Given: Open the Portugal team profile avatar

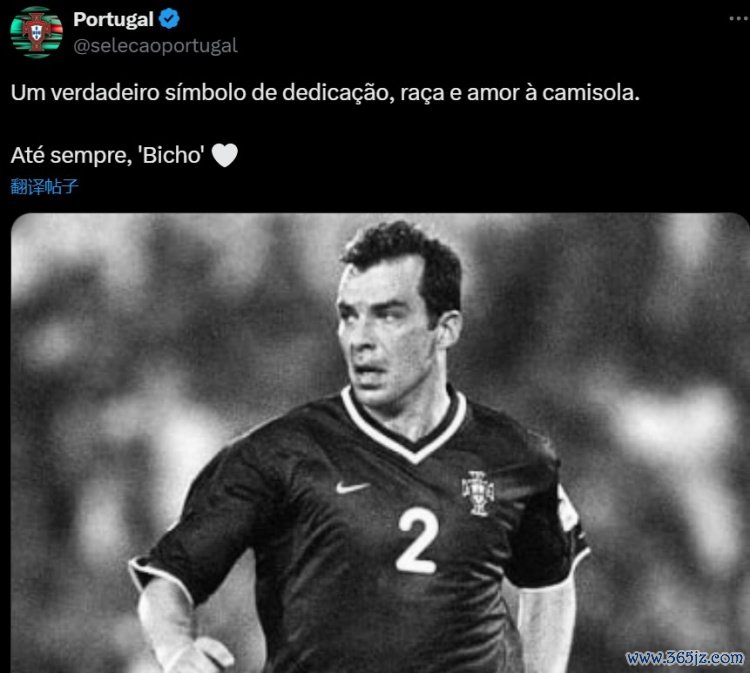Looking at the screenshot, I should [36, 32].
